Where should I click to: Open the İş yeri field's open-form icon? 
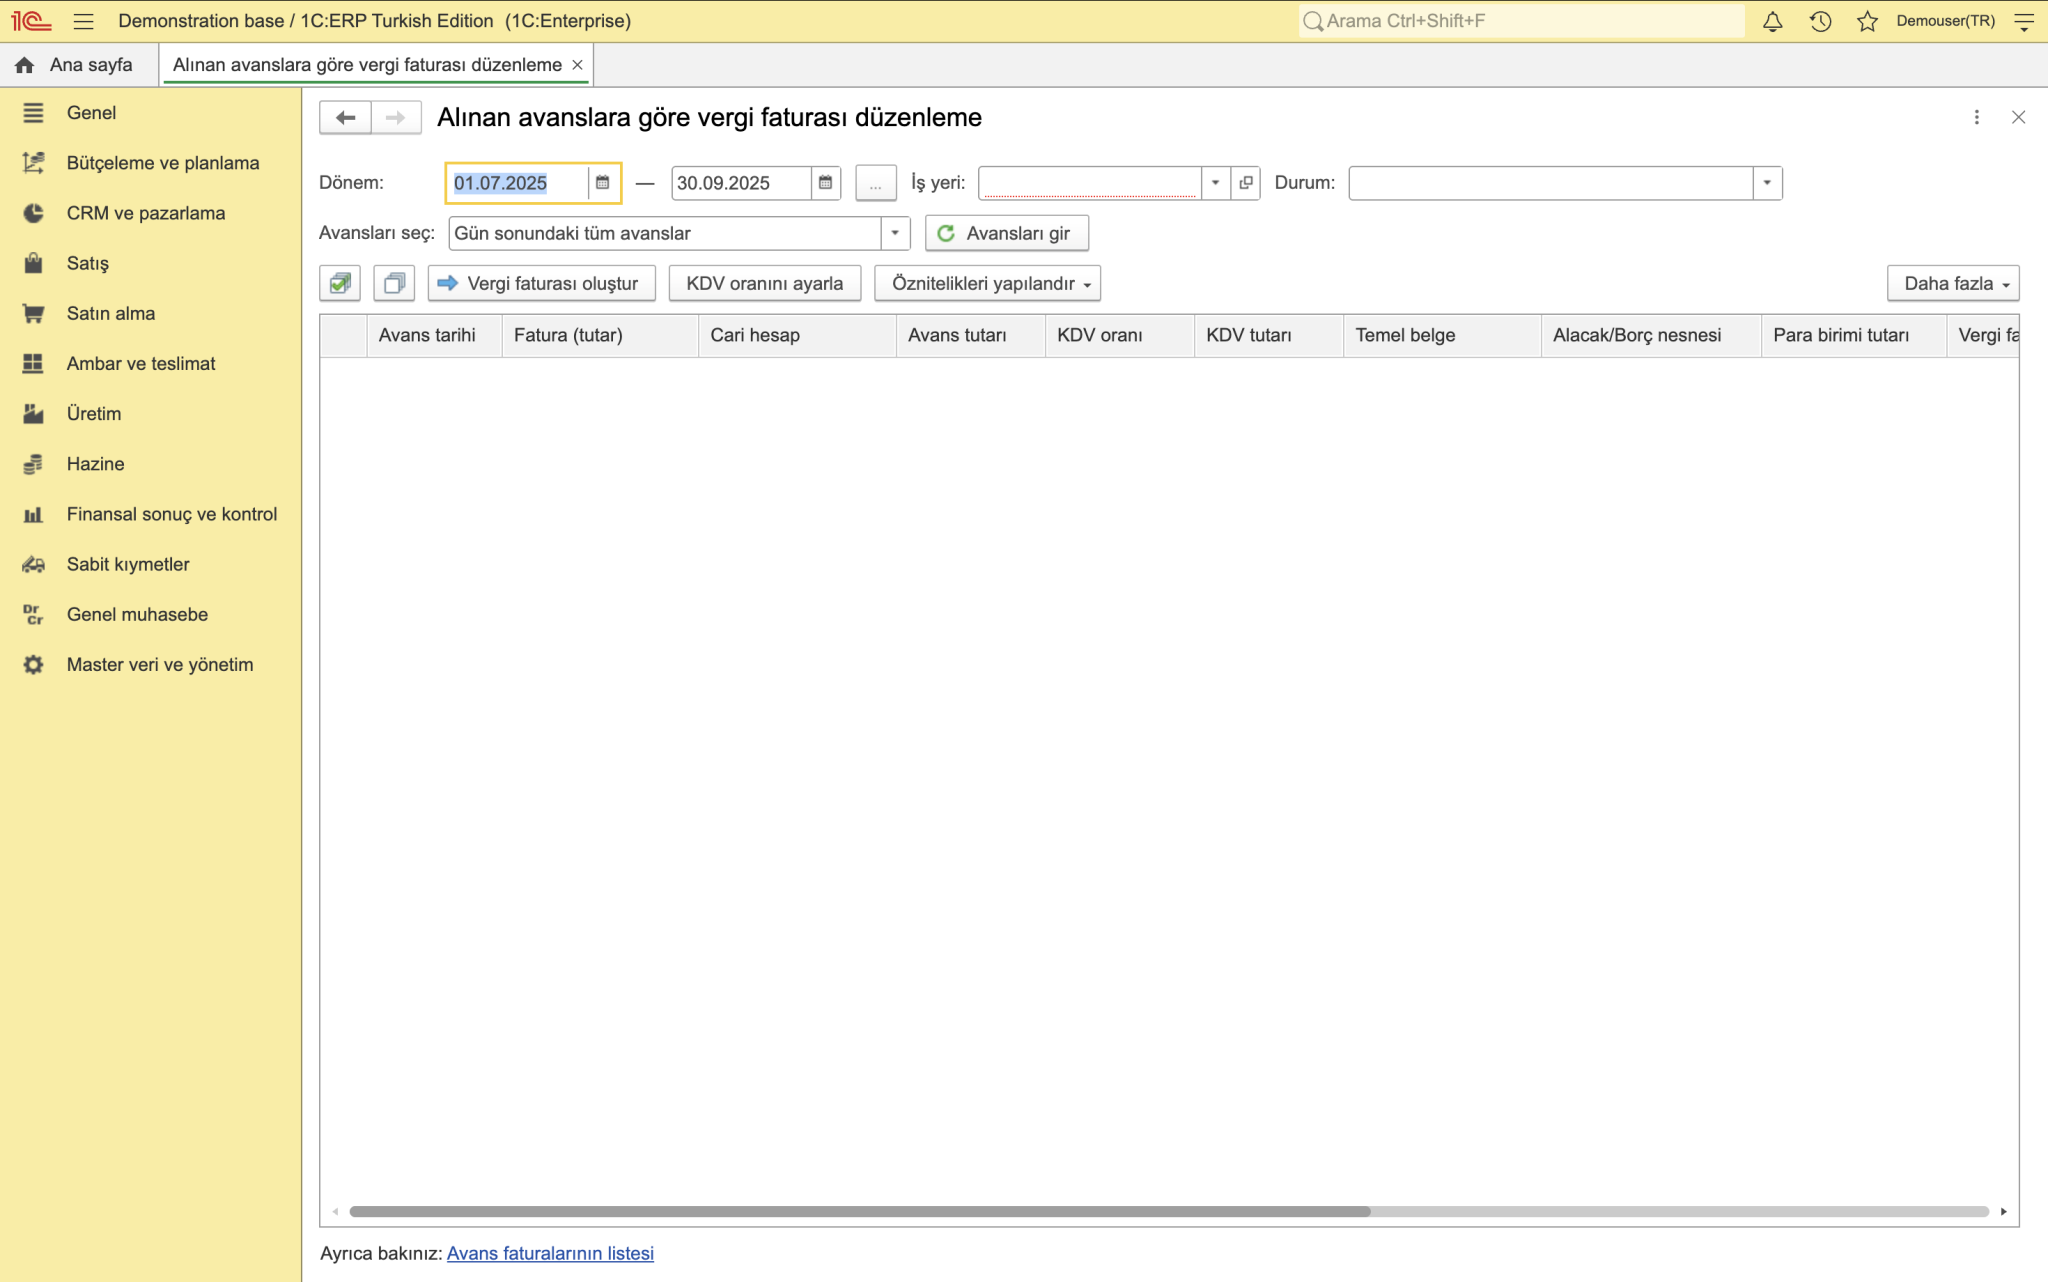coord(1245,183)
